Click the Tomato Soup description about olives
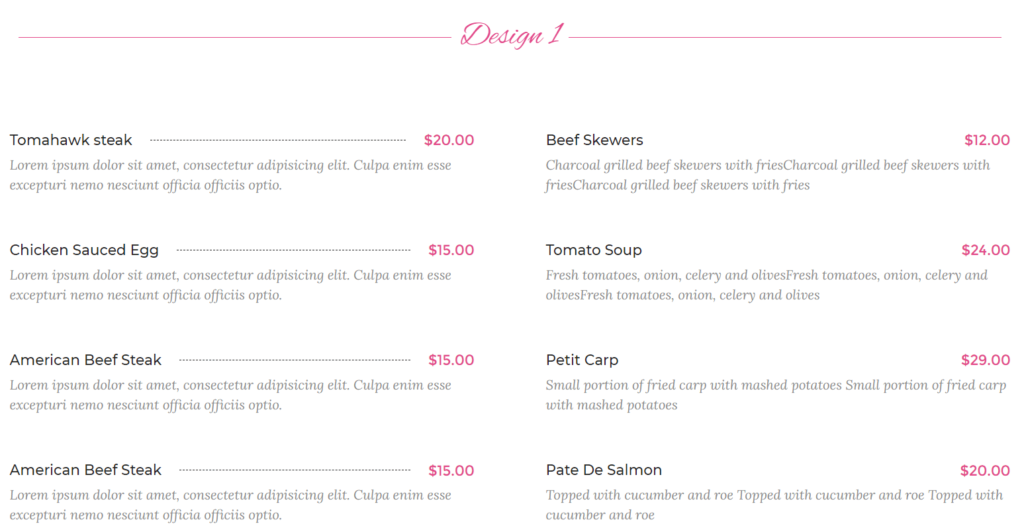Image resolution: width=1024 pixels, height=526 pixels. (x=767, y=285)
